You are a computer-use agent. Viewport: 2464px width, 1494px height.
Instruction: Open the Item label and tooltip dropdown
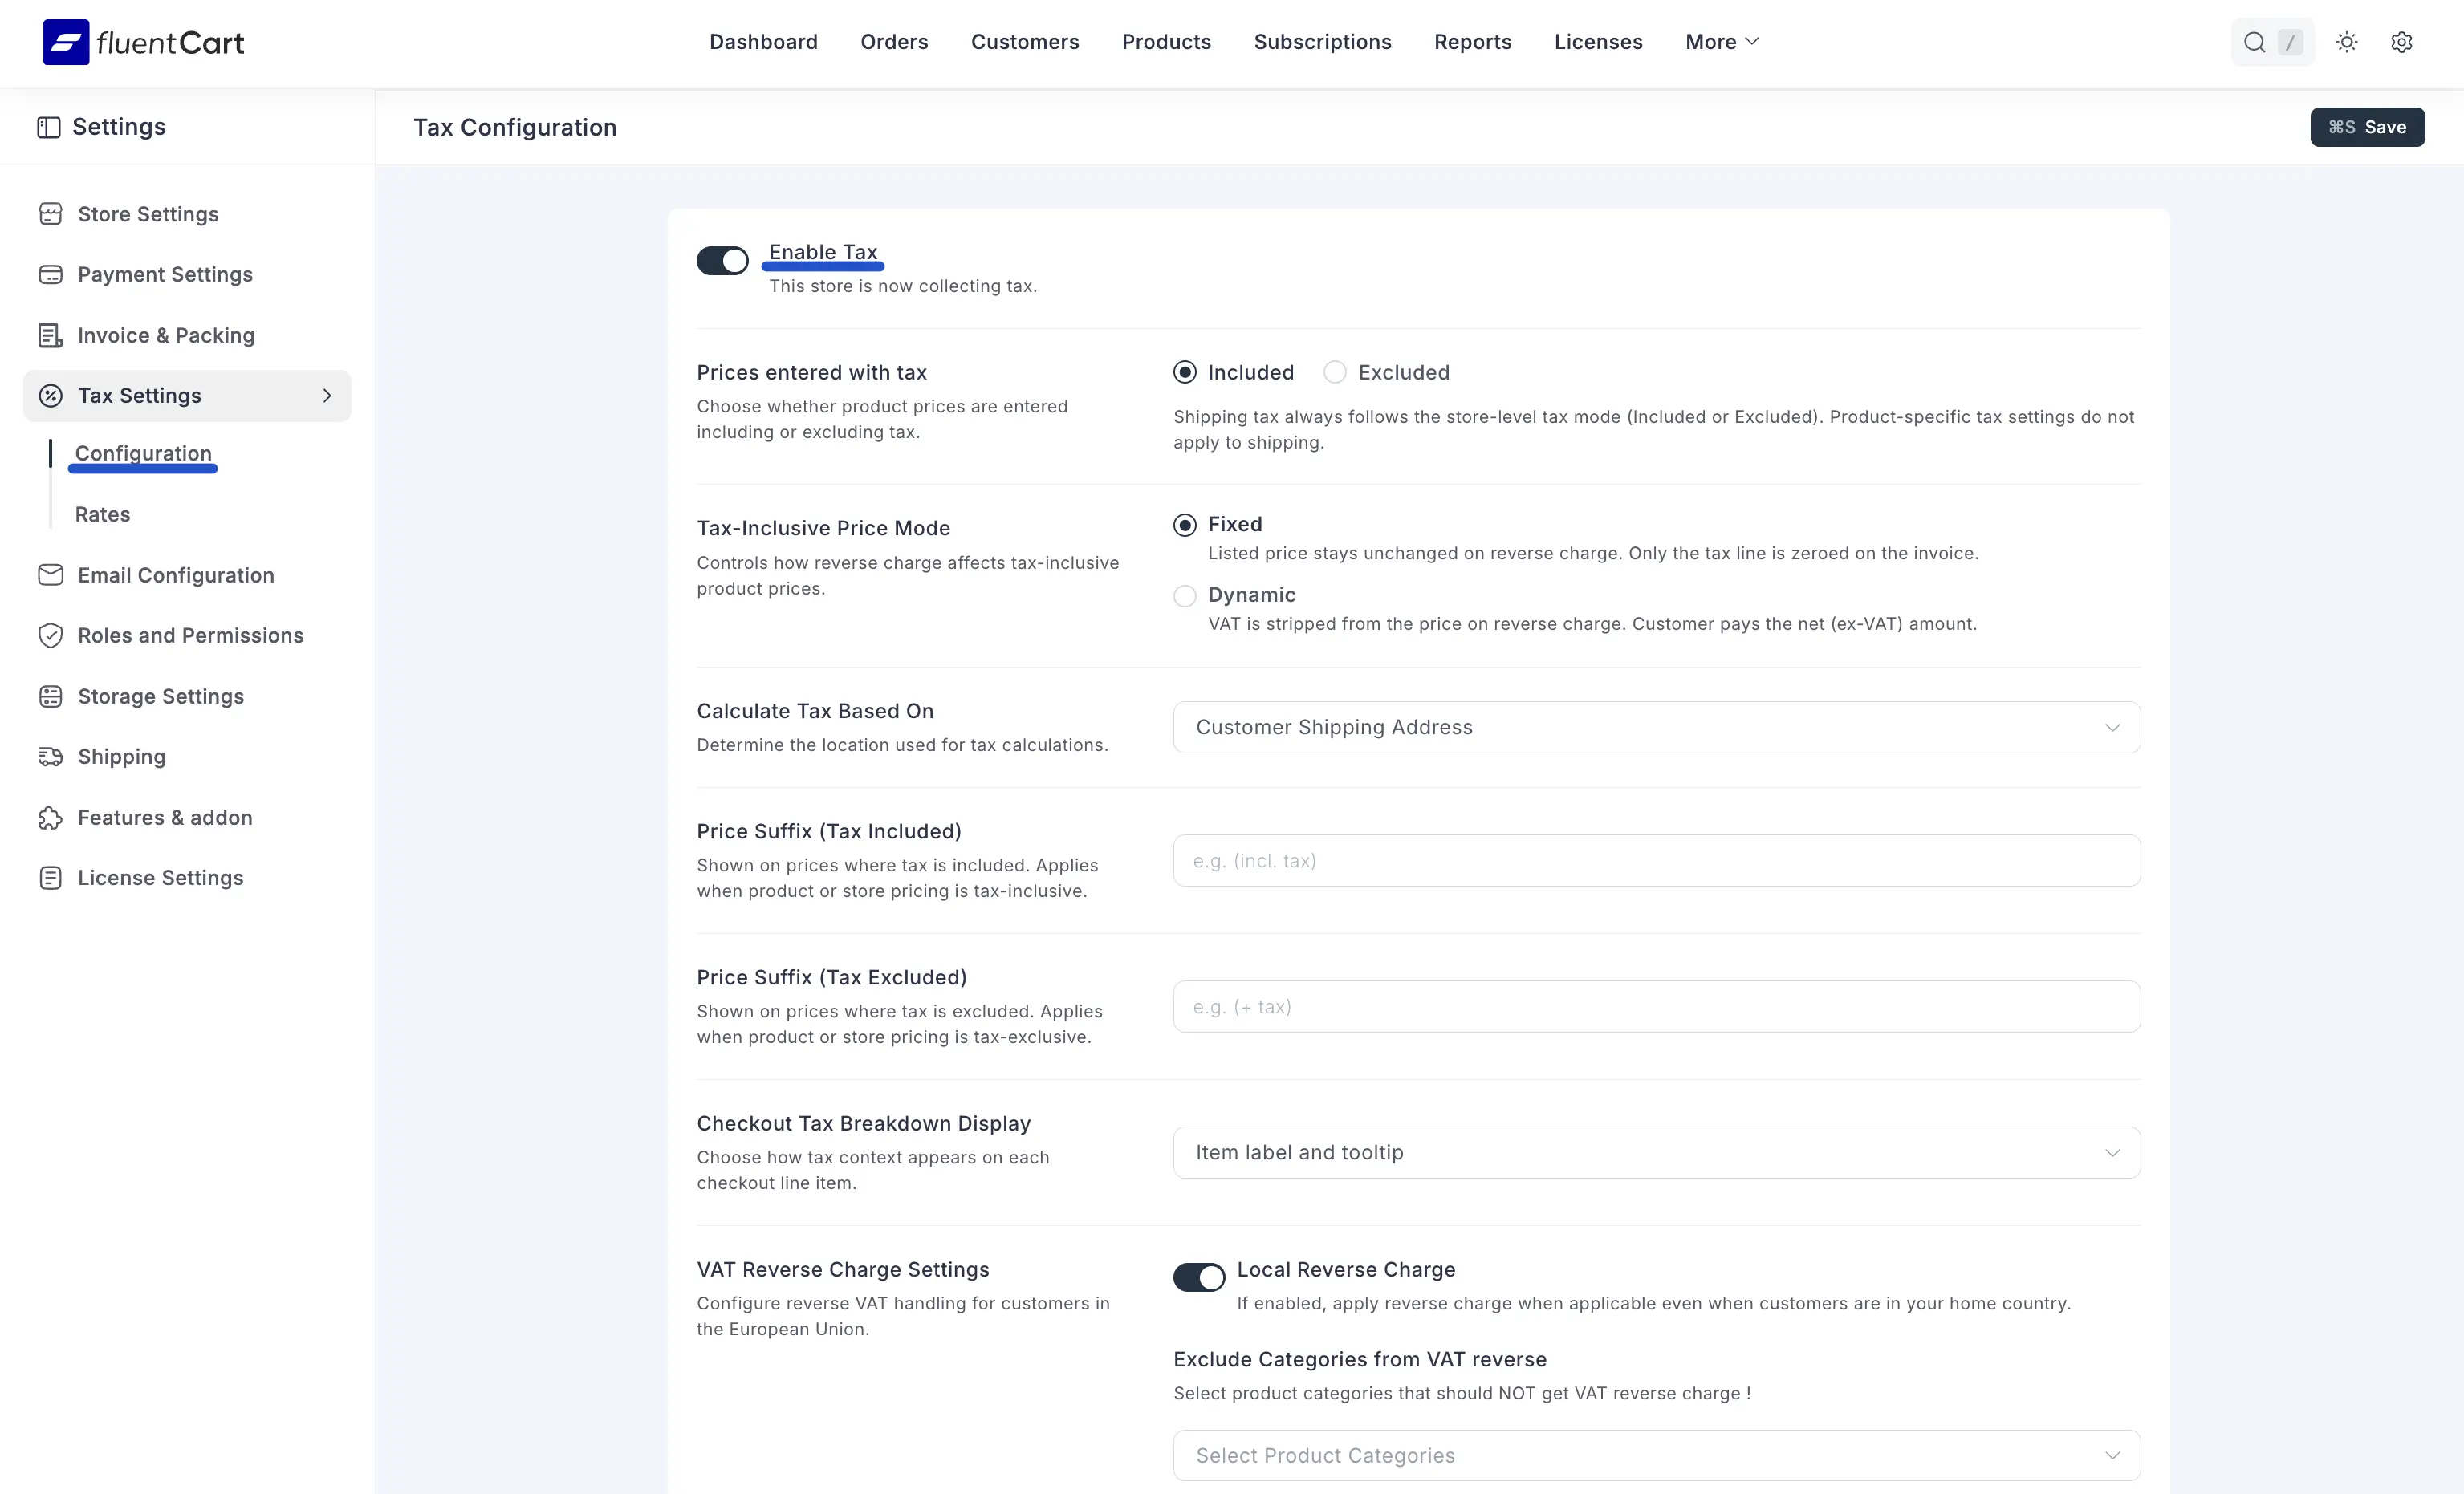(x=1656, y=1152)
